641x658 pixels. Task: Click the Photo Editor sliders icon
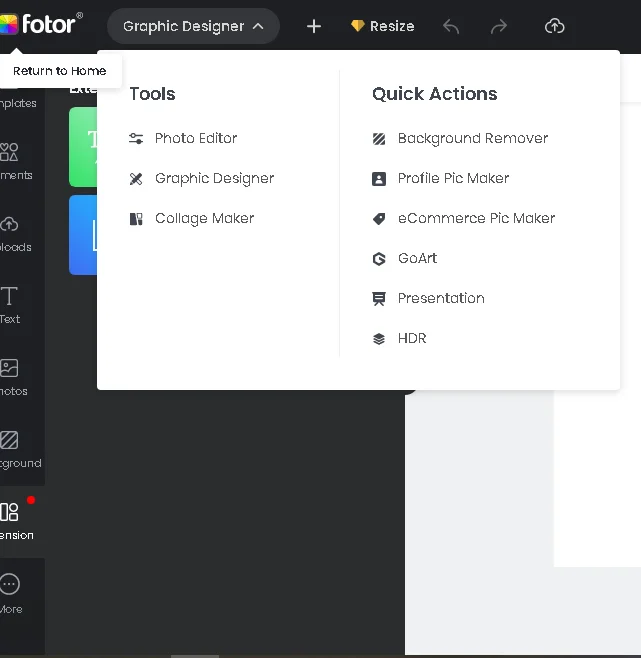(136, 138)
